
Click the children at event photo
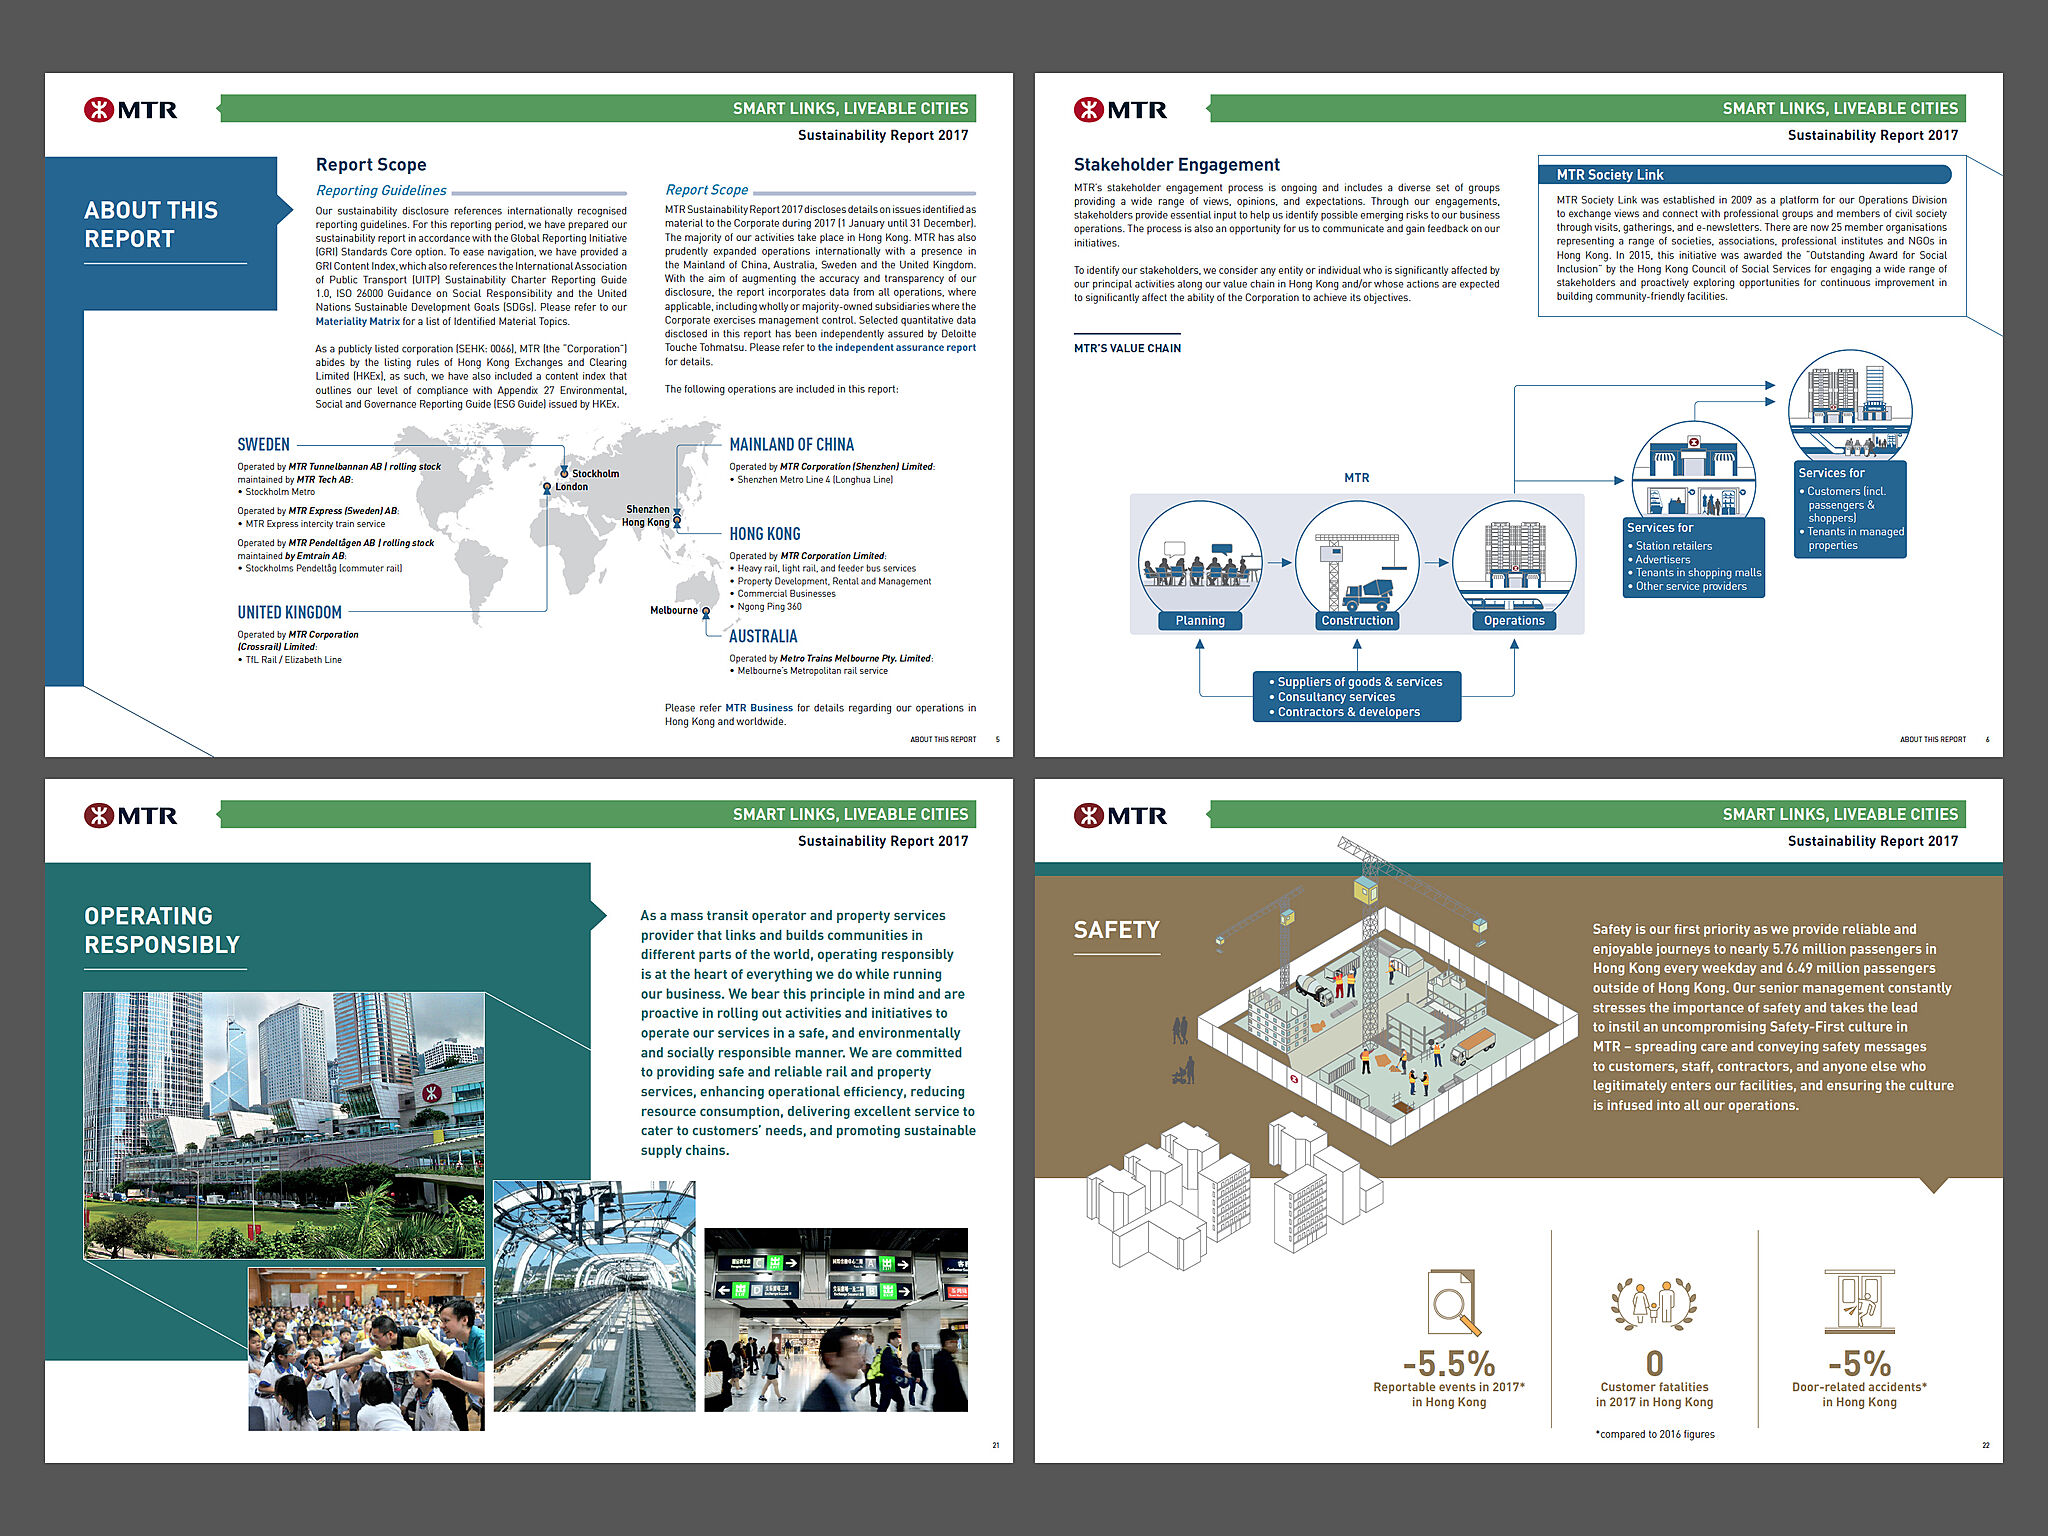click(366, 1349)
